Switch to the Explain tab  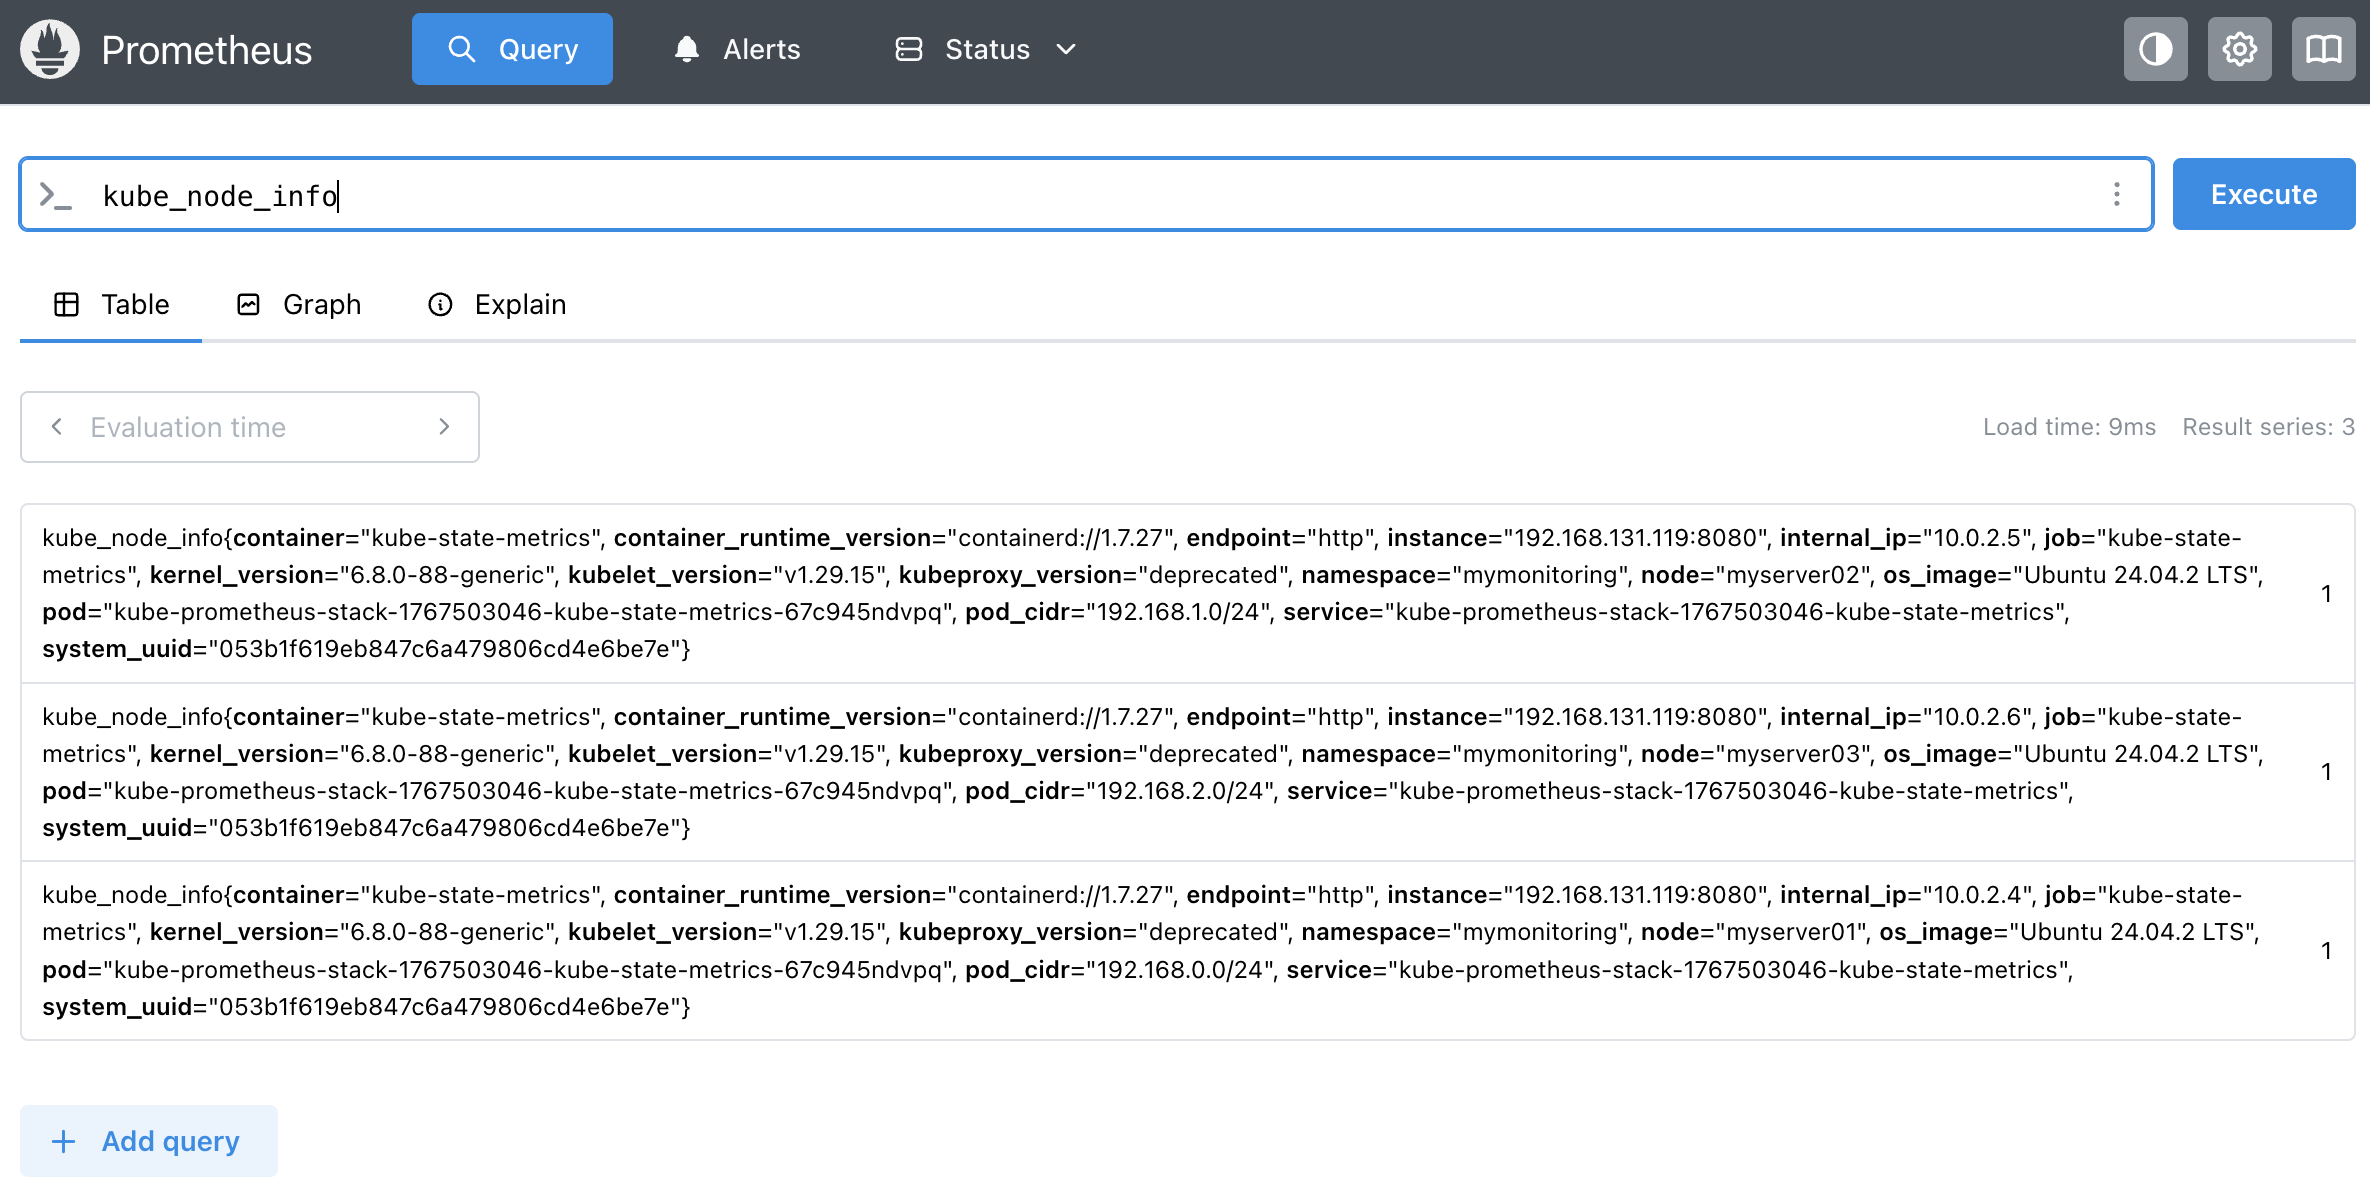point(497,304)
